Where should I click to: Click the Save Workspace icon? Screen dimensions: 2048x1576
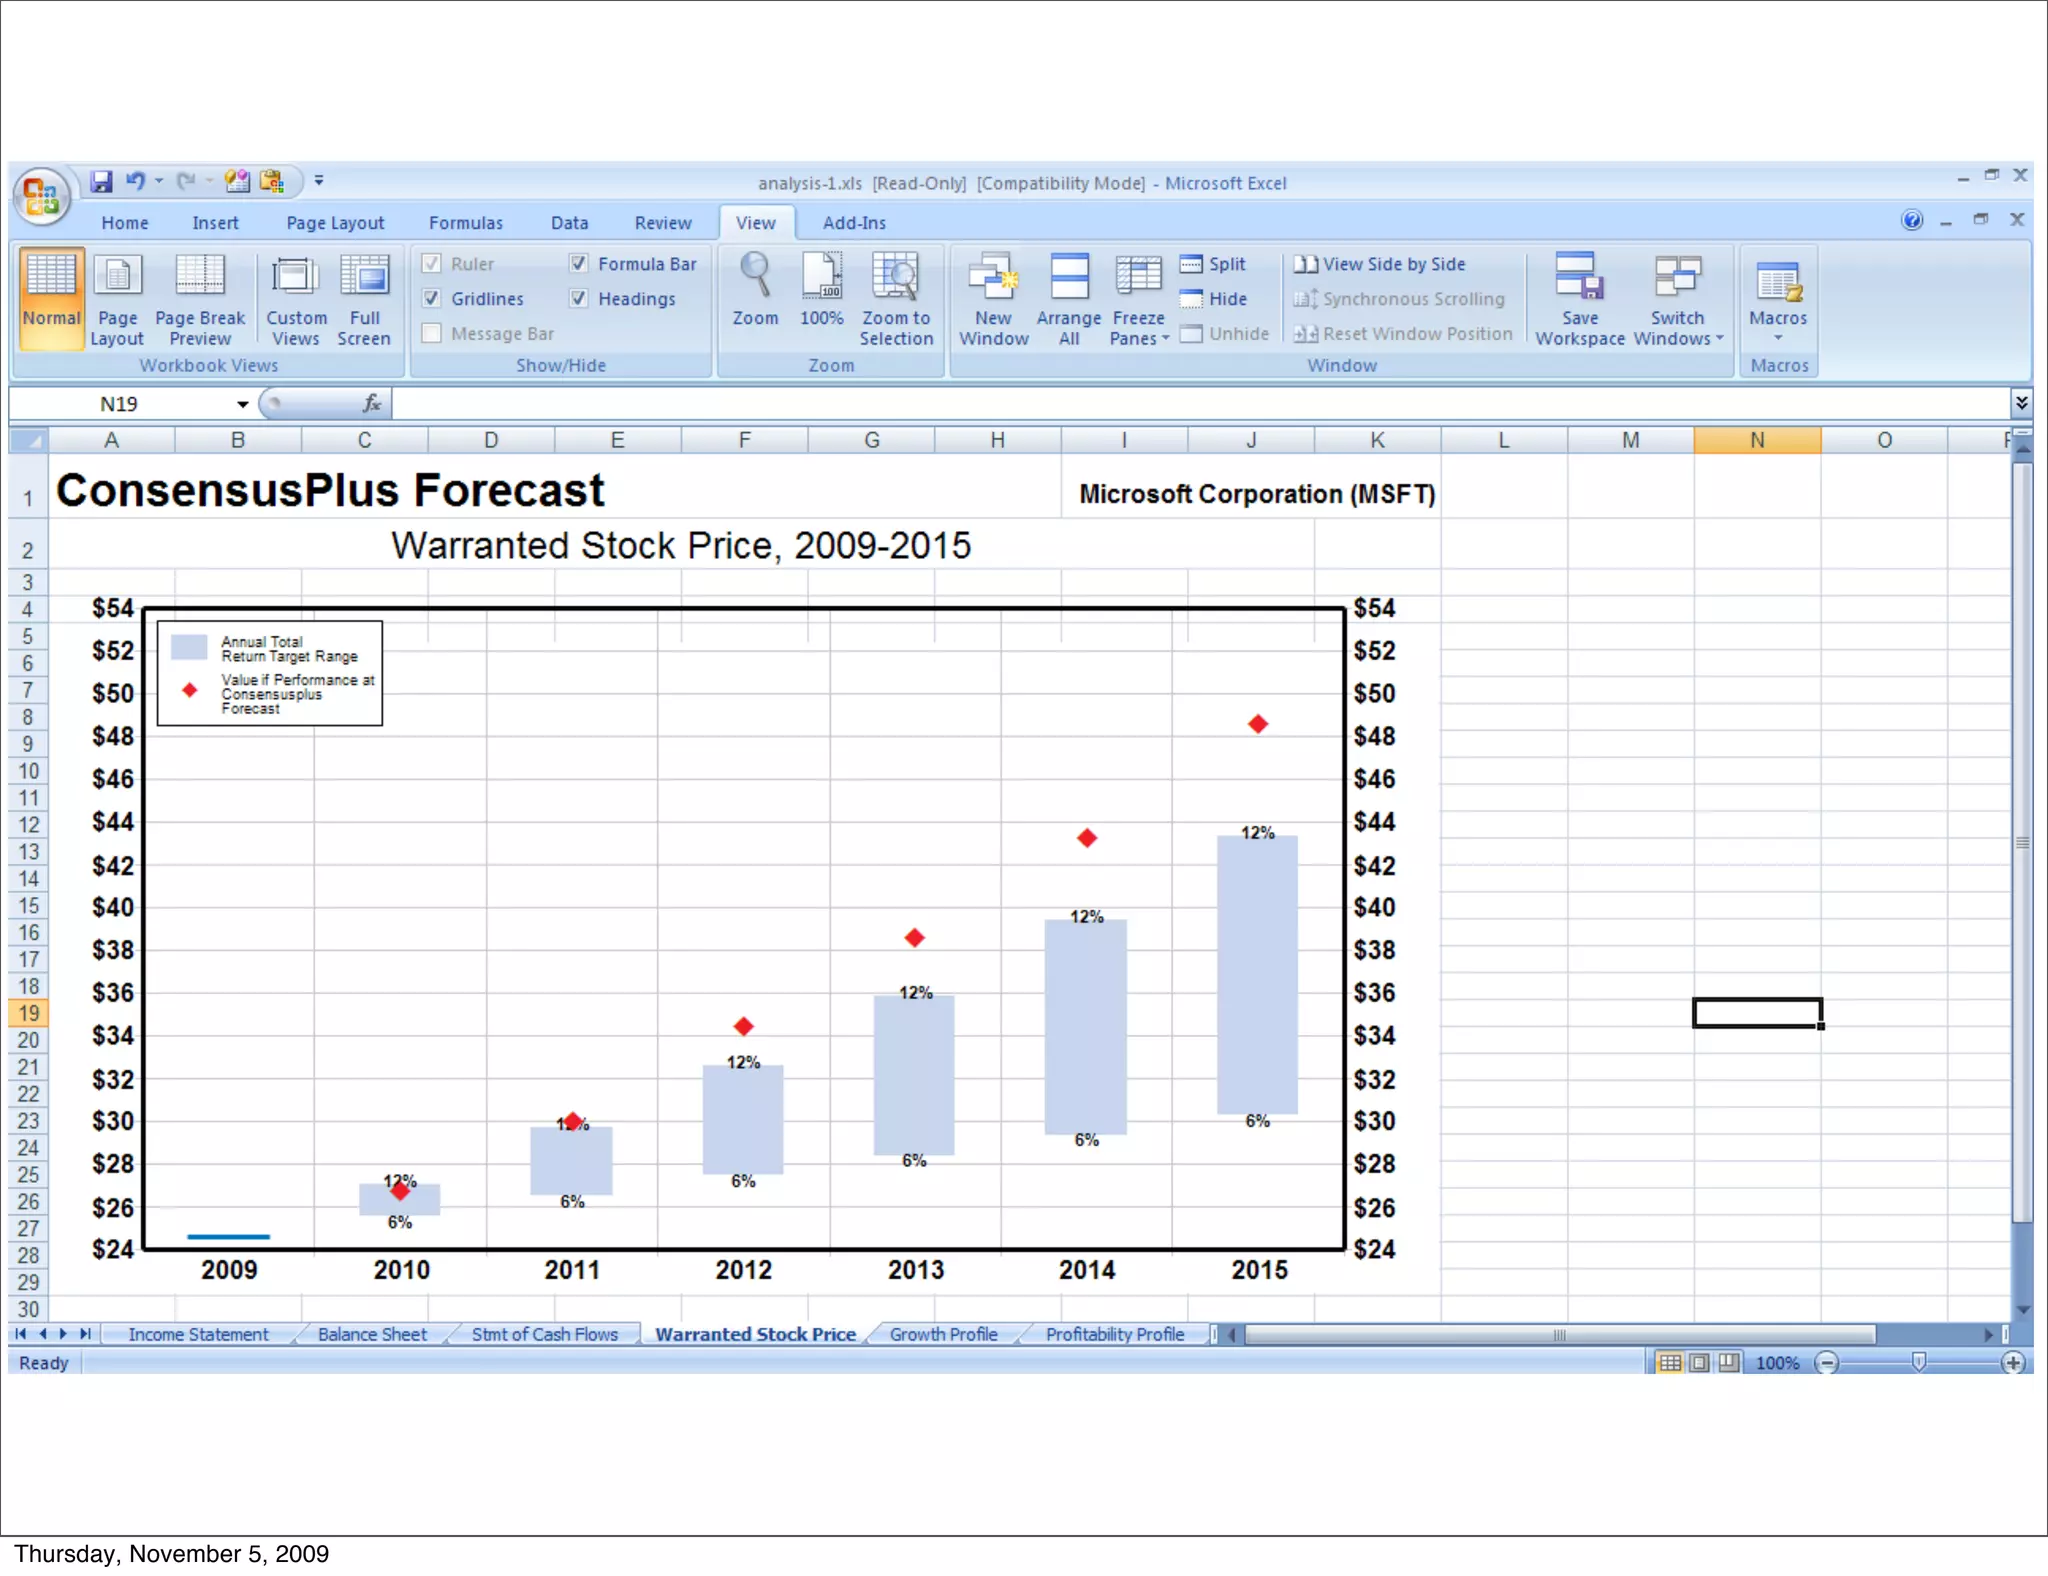[1580, 277]
